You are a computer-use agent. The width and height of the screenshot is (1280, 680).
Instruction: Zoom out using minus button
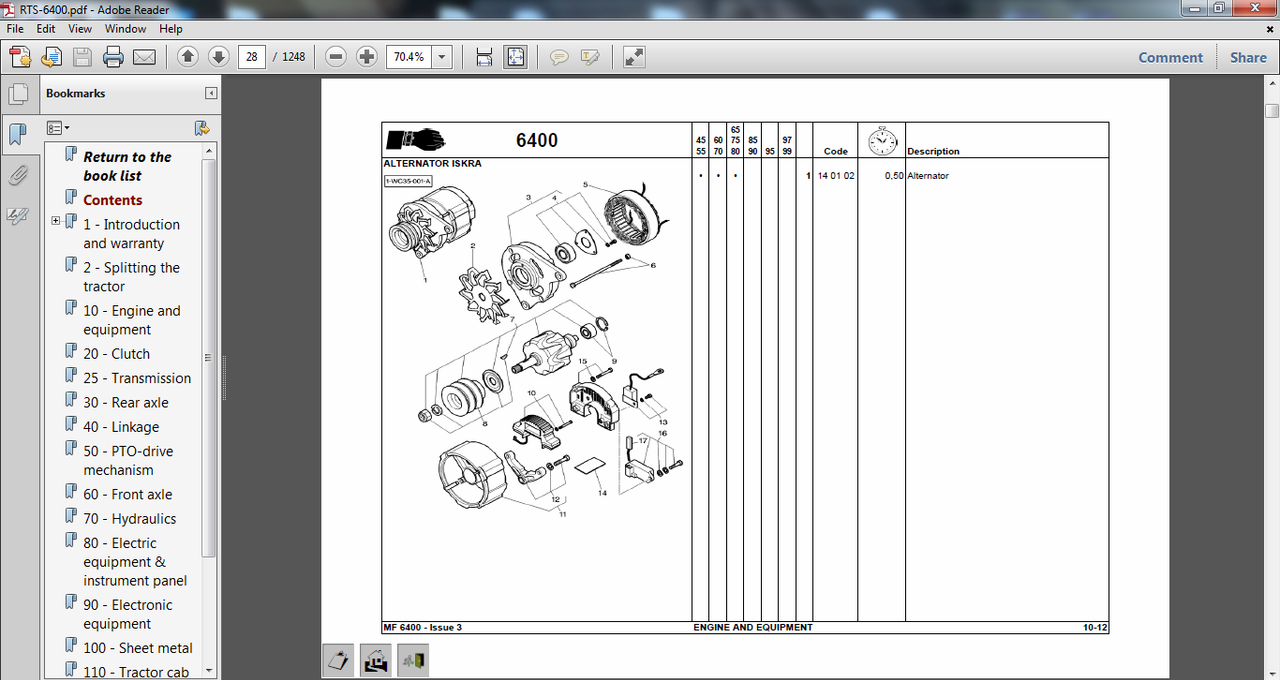(337, 57)
